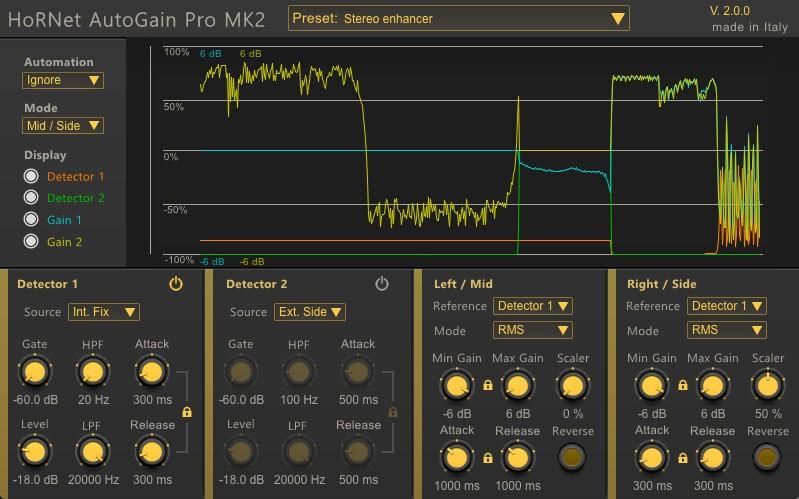Enable Detector 2 with its power icon
799x499 pixels.
click(x=381, y=284)
